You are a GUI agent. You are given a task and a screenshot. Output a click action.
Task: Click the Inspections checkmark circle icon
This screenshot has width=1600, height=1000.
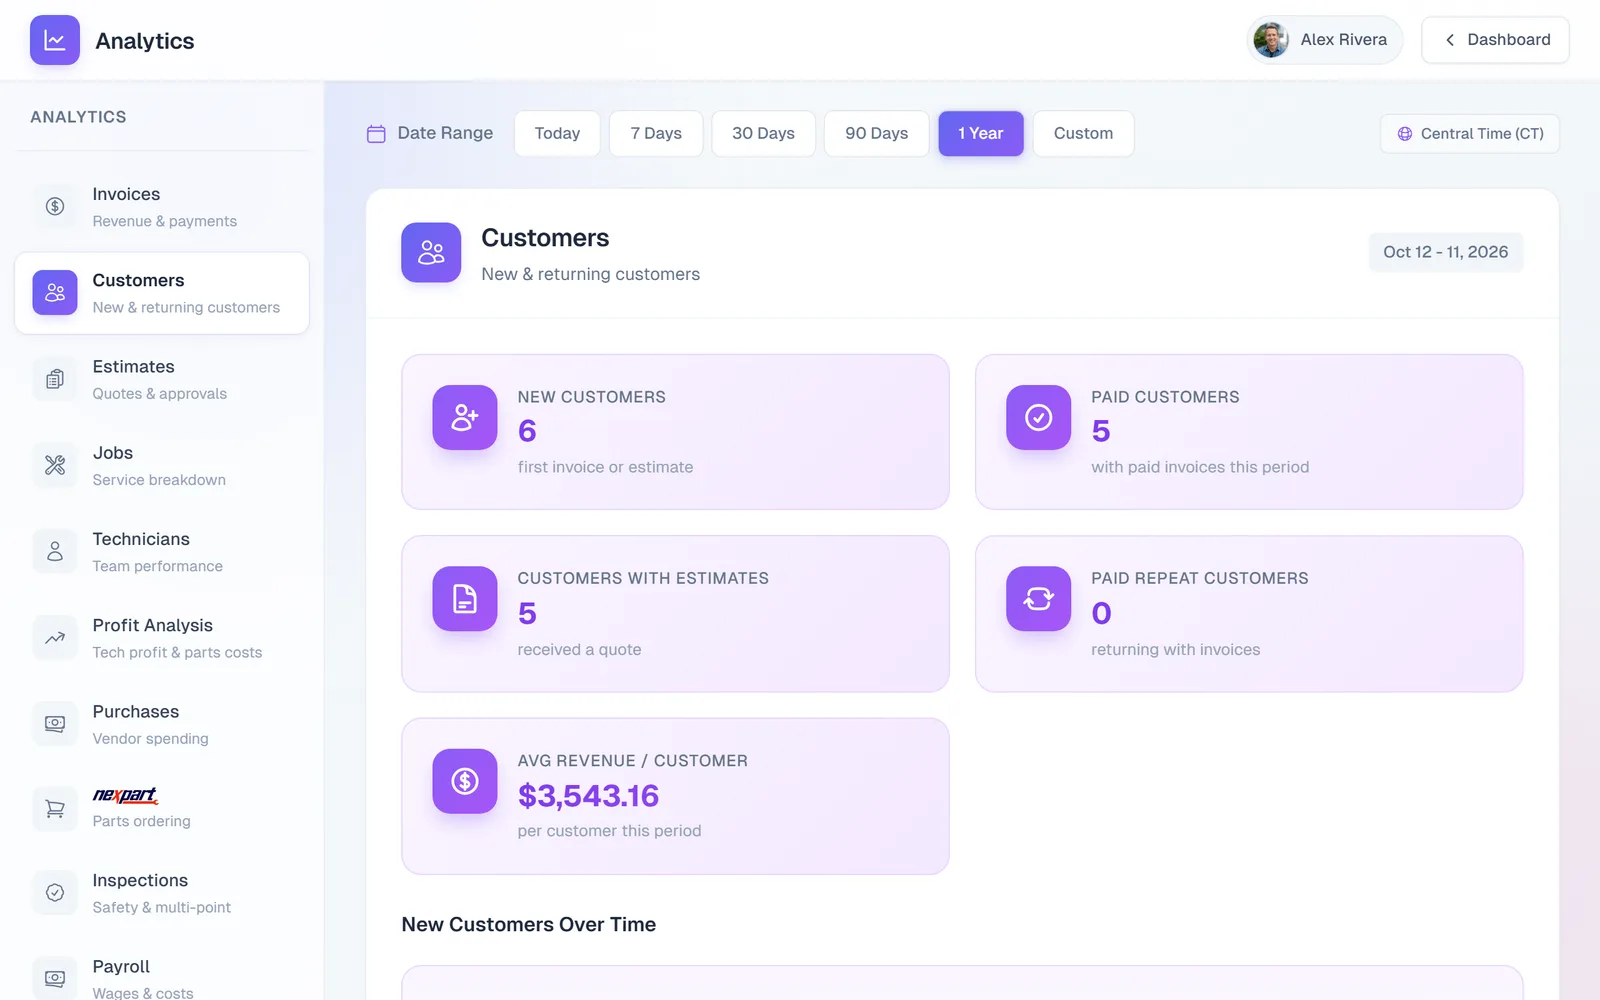click(x=55, y=892)
